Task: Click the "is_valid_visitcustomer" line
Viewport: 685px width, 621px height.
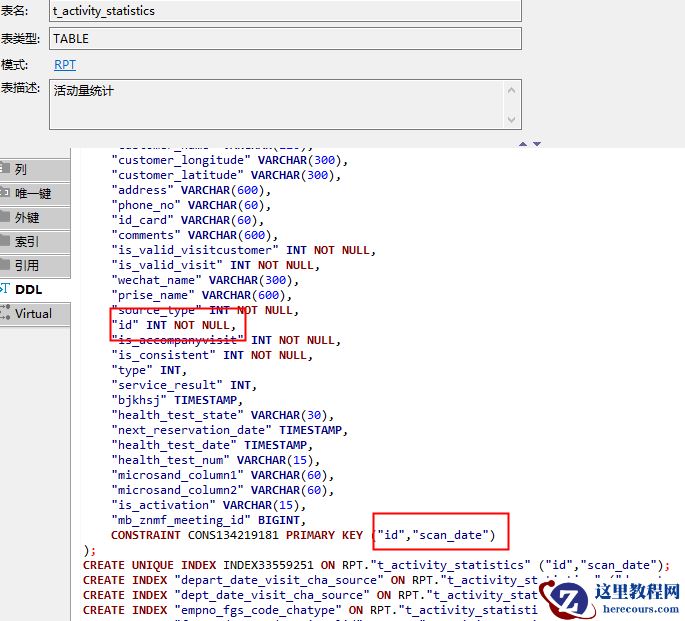Action: point(244,250)
